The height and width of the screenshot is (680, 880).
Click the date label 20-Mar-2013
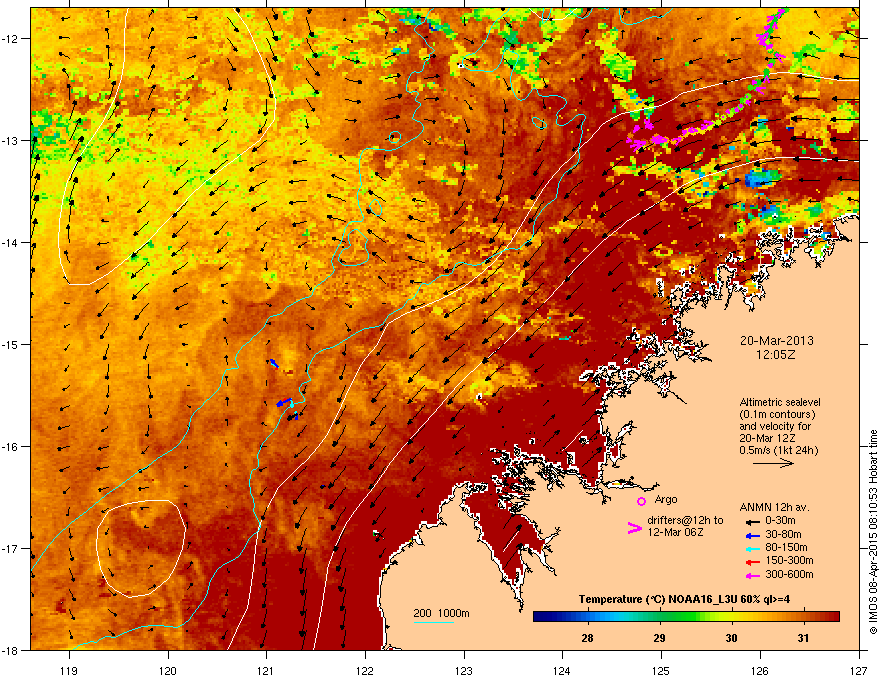[x=776, y=341]
